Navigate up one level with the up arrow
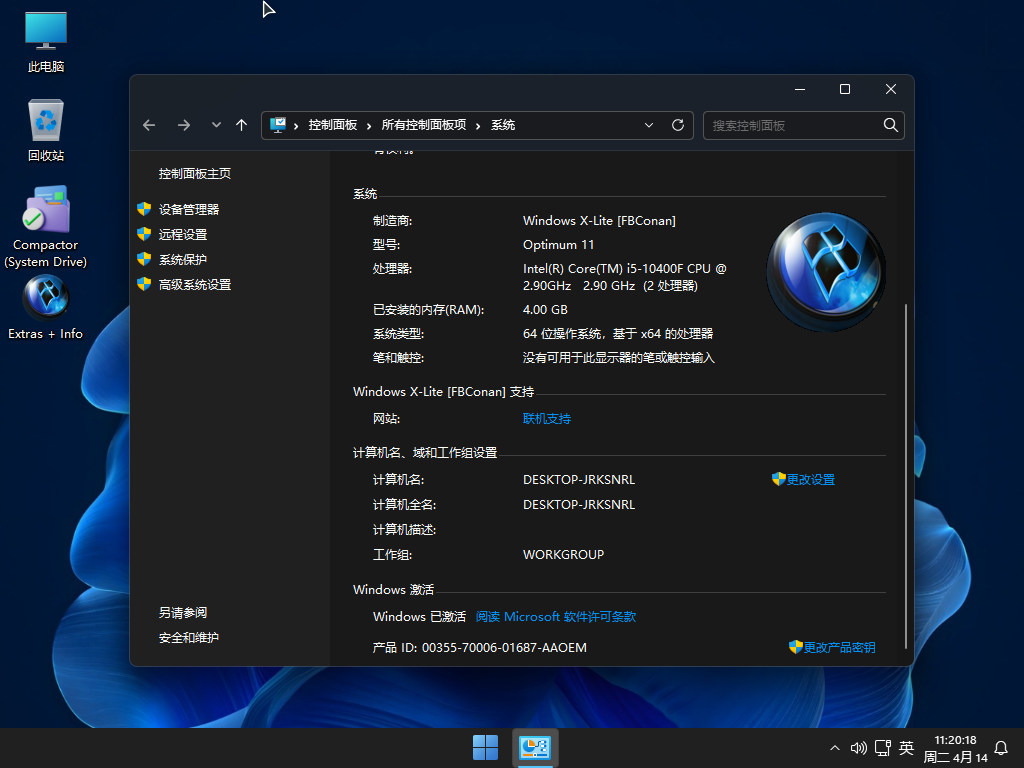Screen dimensions: 1024x768 (x=241, y=125)
